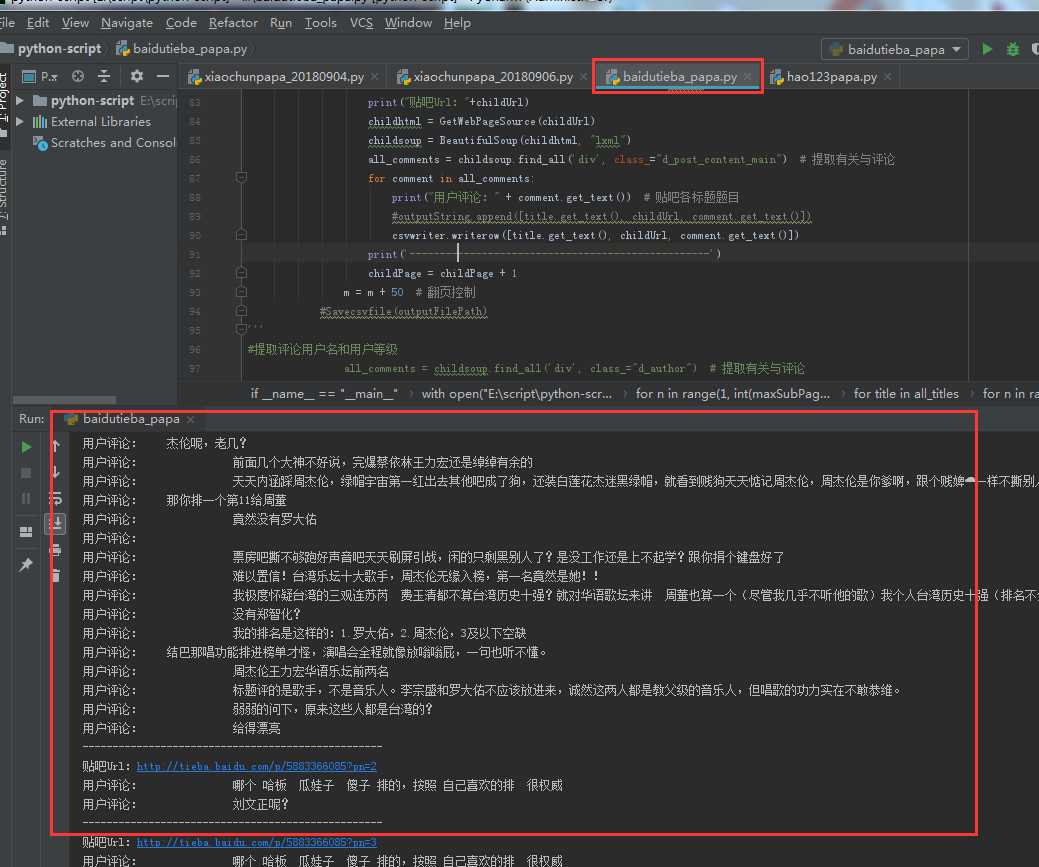Open tieba link ending pn=3

pyautogui.click(x=256, y=842)
